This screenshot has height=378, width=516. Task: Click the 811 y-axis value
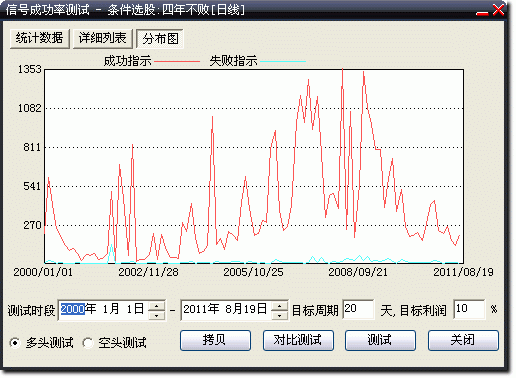pos(32,147)
